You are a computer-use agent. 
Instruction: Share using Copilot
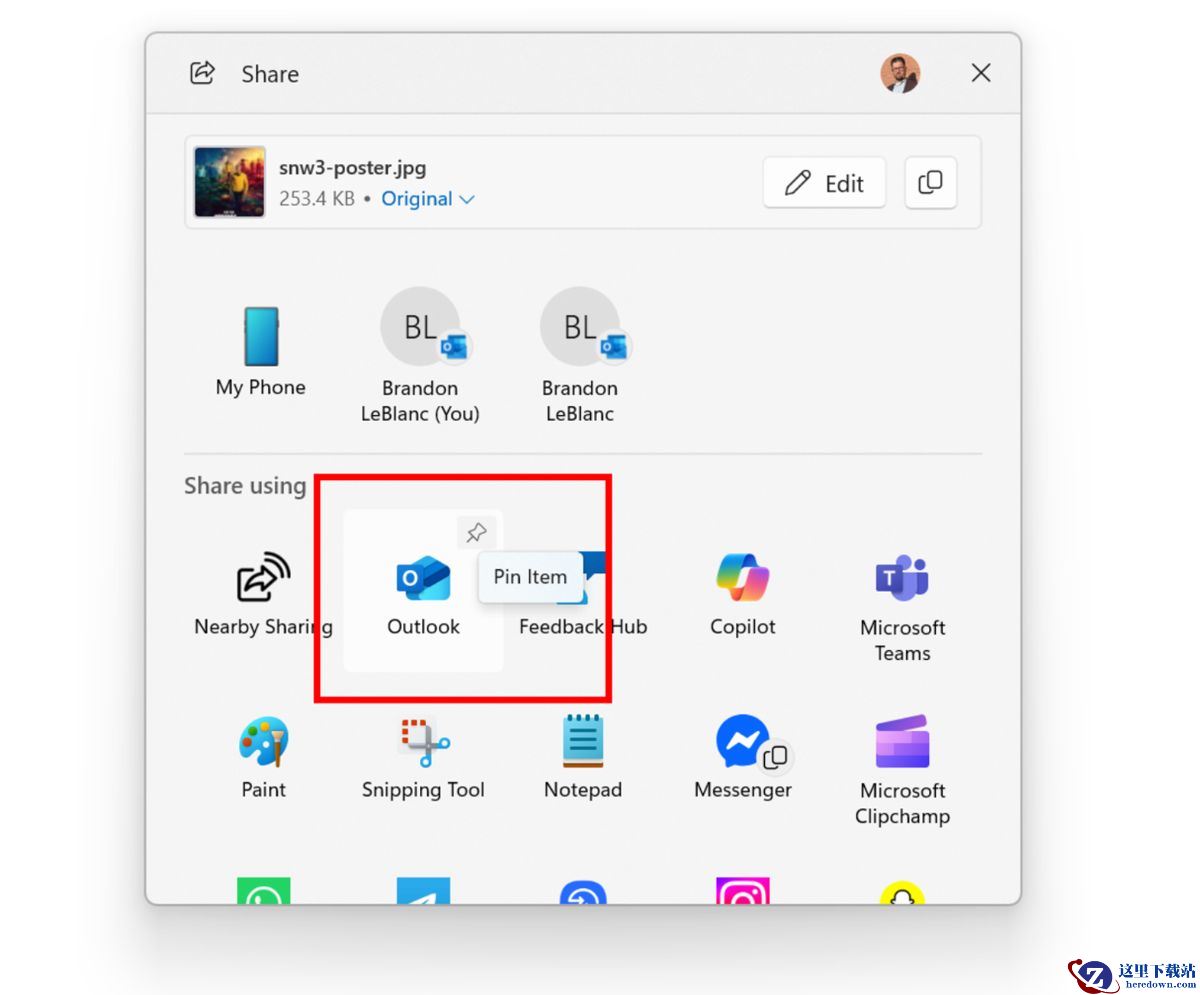pos(743,592)
